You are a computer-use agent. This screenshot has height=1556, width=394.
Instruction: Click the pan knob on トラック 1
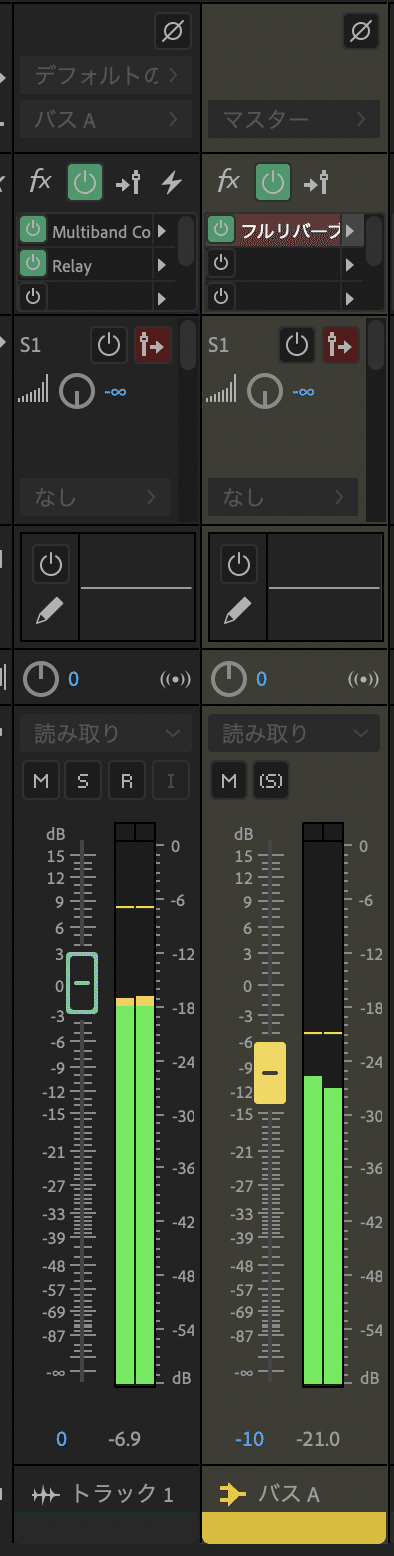pos(41,680)
